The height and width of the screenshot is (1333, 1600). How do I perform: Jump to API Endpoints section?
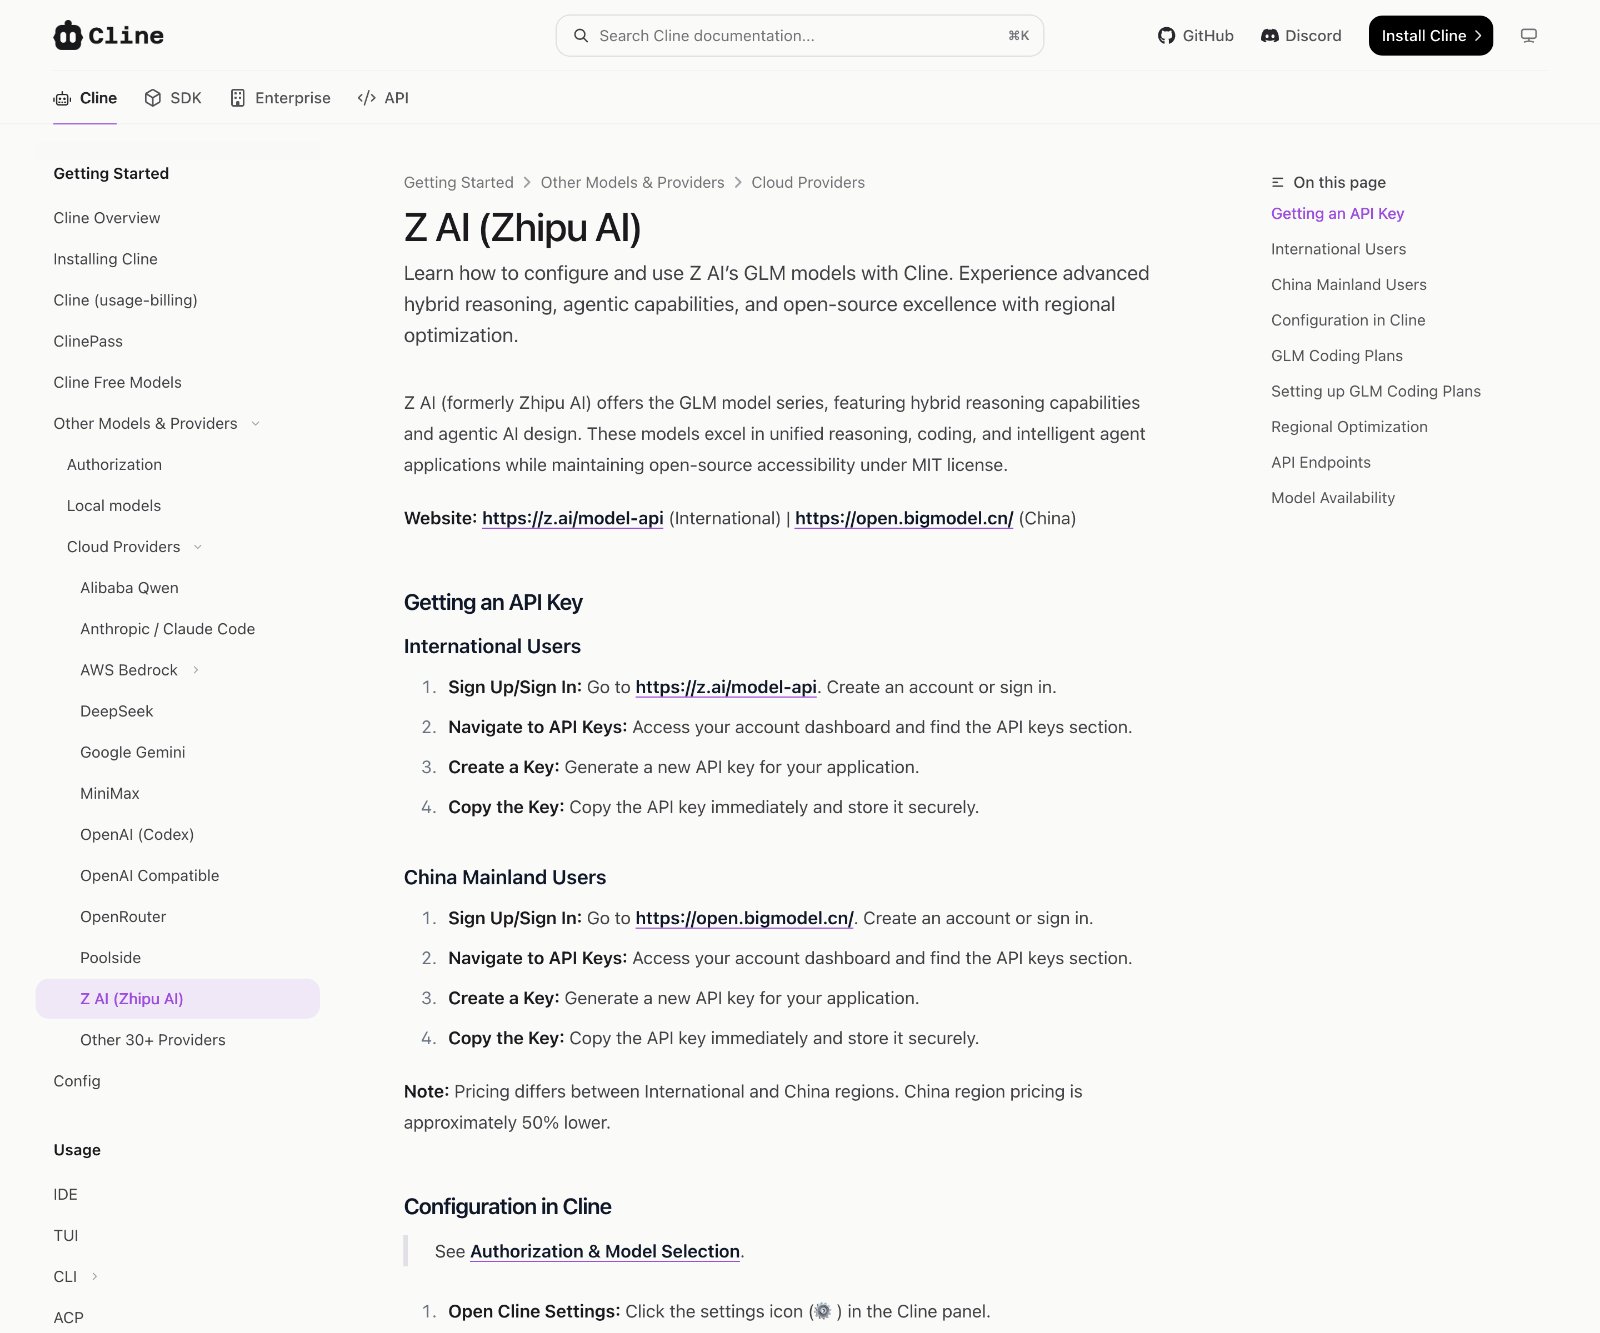click(x=1321, y=462)
